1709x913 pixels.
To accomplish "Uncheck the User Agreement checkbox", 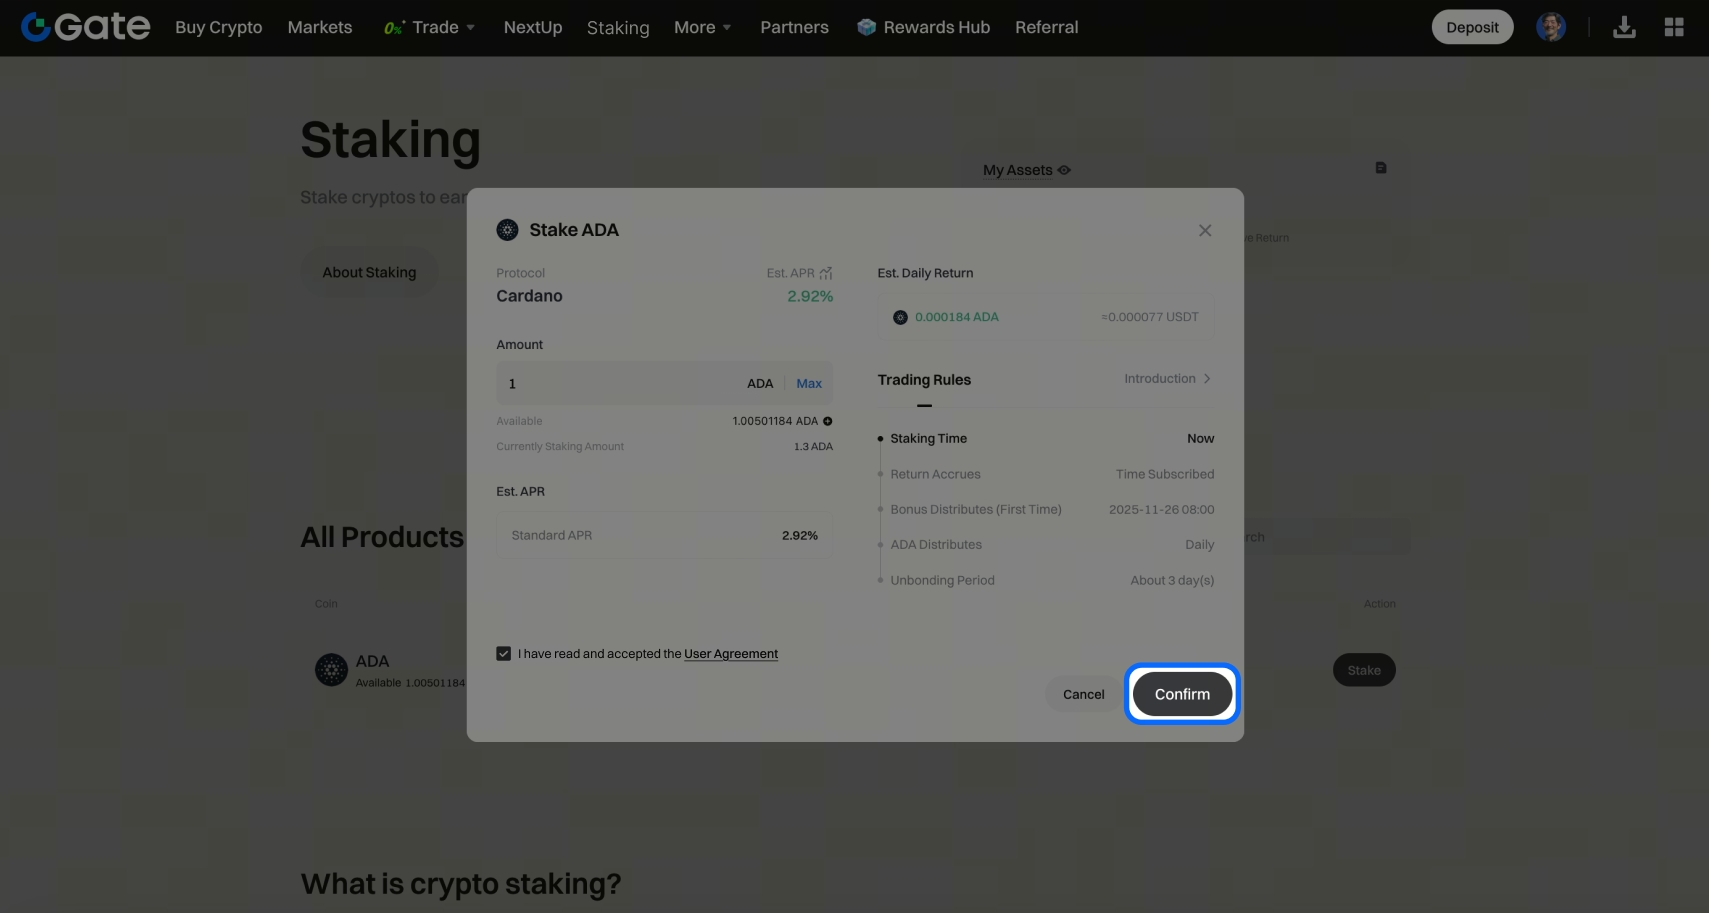I will click(x=504, y=654).
